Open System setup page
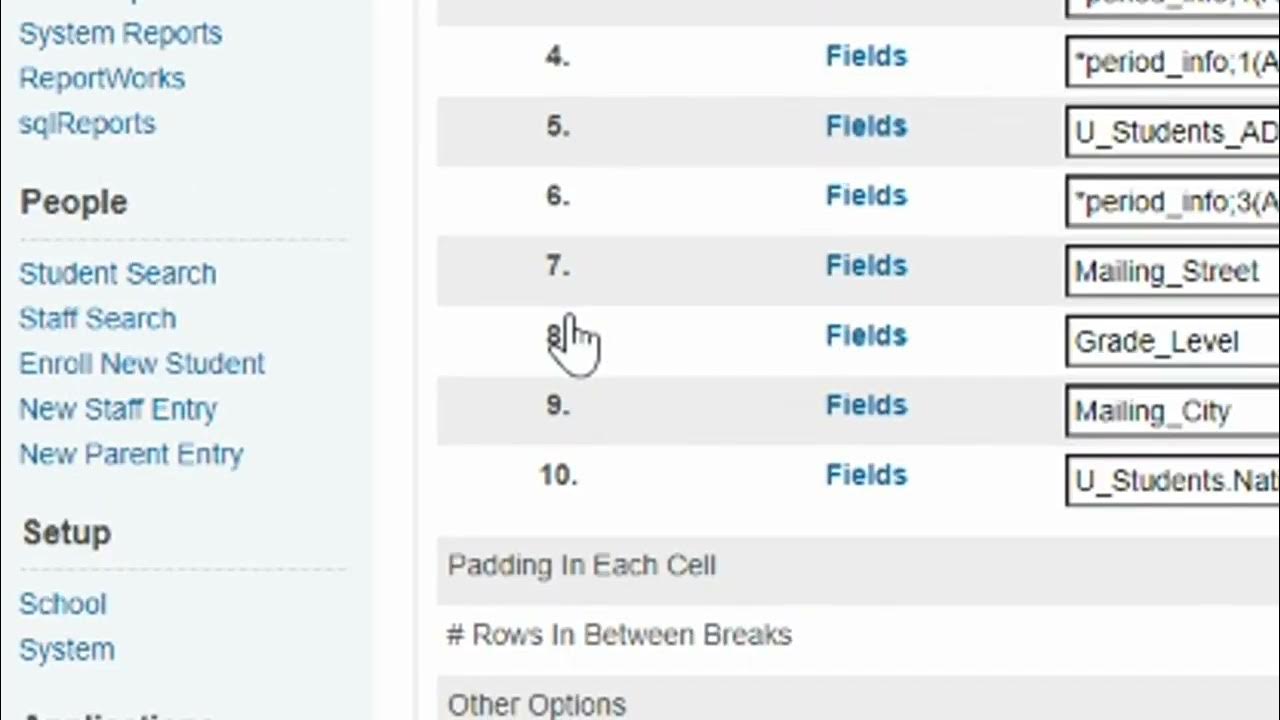 tap(66, 650)
